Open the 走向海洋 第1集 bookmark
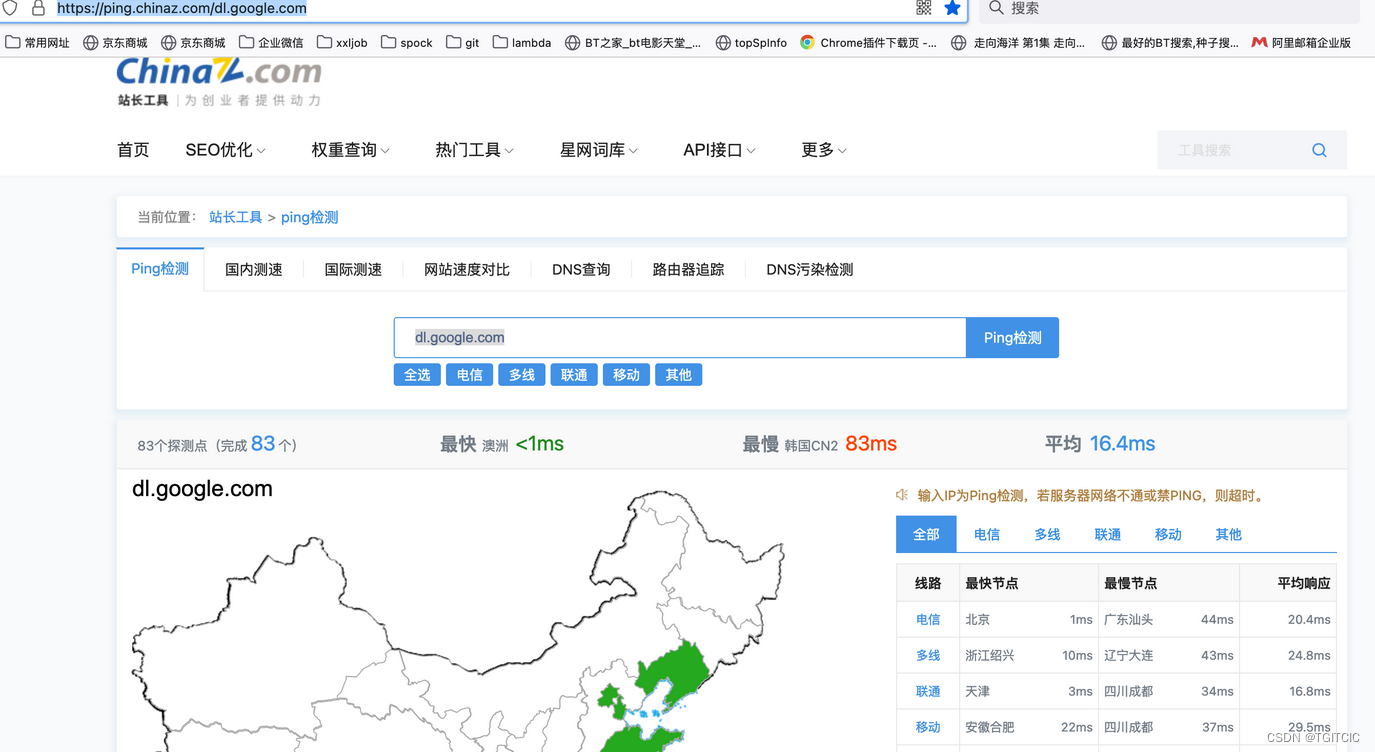Image resolution: width=1375 pixels, height=752 pixels. pyautogui.click(x=1018, y=42)
